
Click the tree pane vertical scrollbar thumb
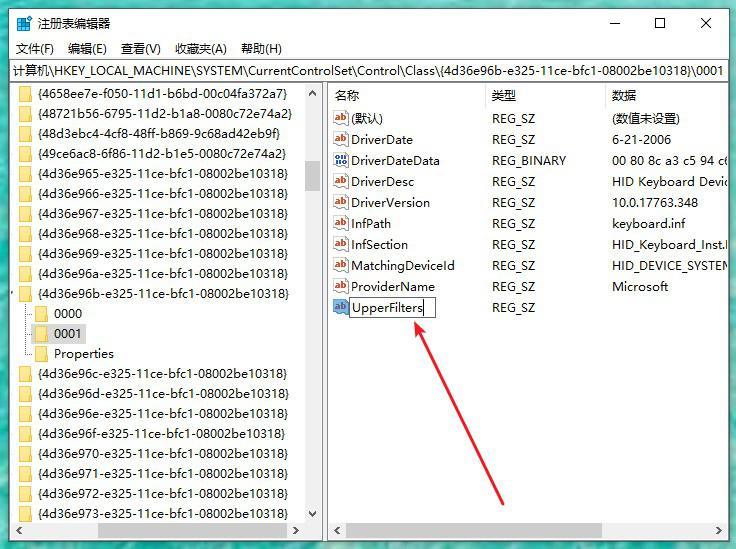tap(312, 176)
